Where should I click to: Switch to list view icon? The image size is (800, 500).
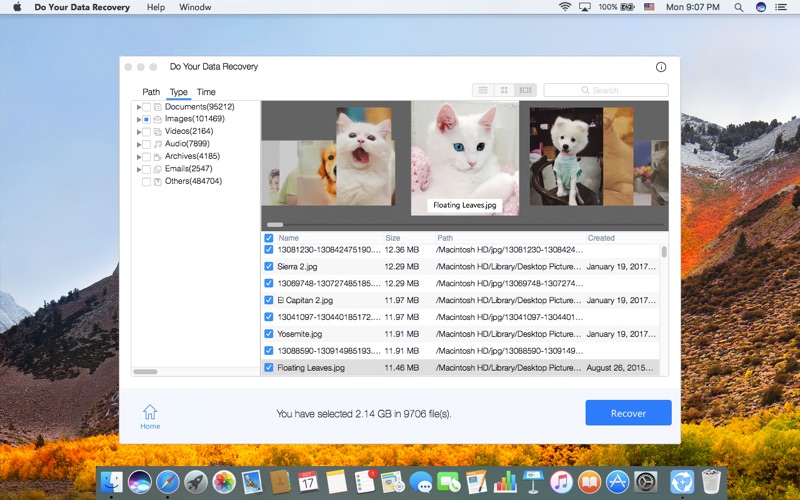tap(483, 90)
